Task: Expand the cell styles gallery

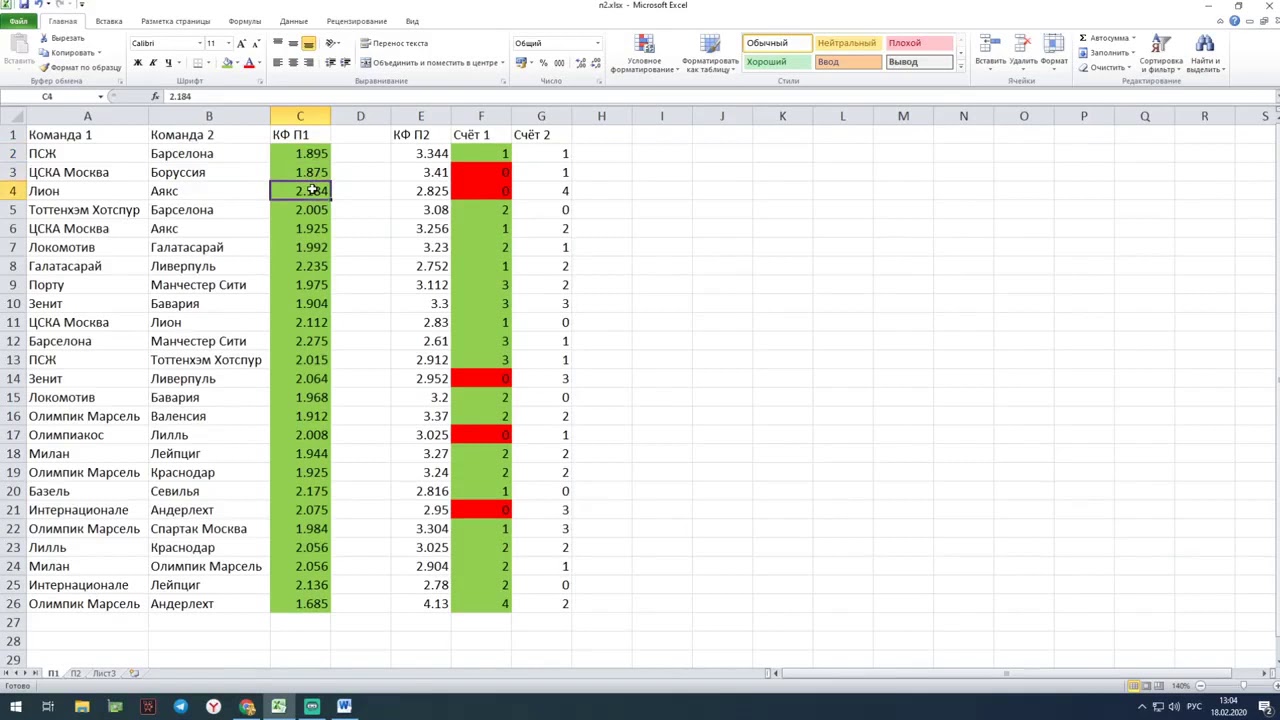Action: 961,67
